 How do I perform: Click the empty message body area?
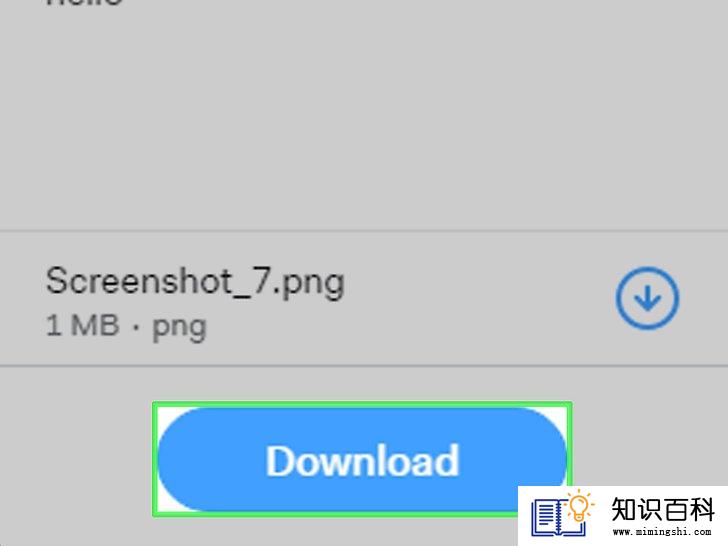point(364,118)
